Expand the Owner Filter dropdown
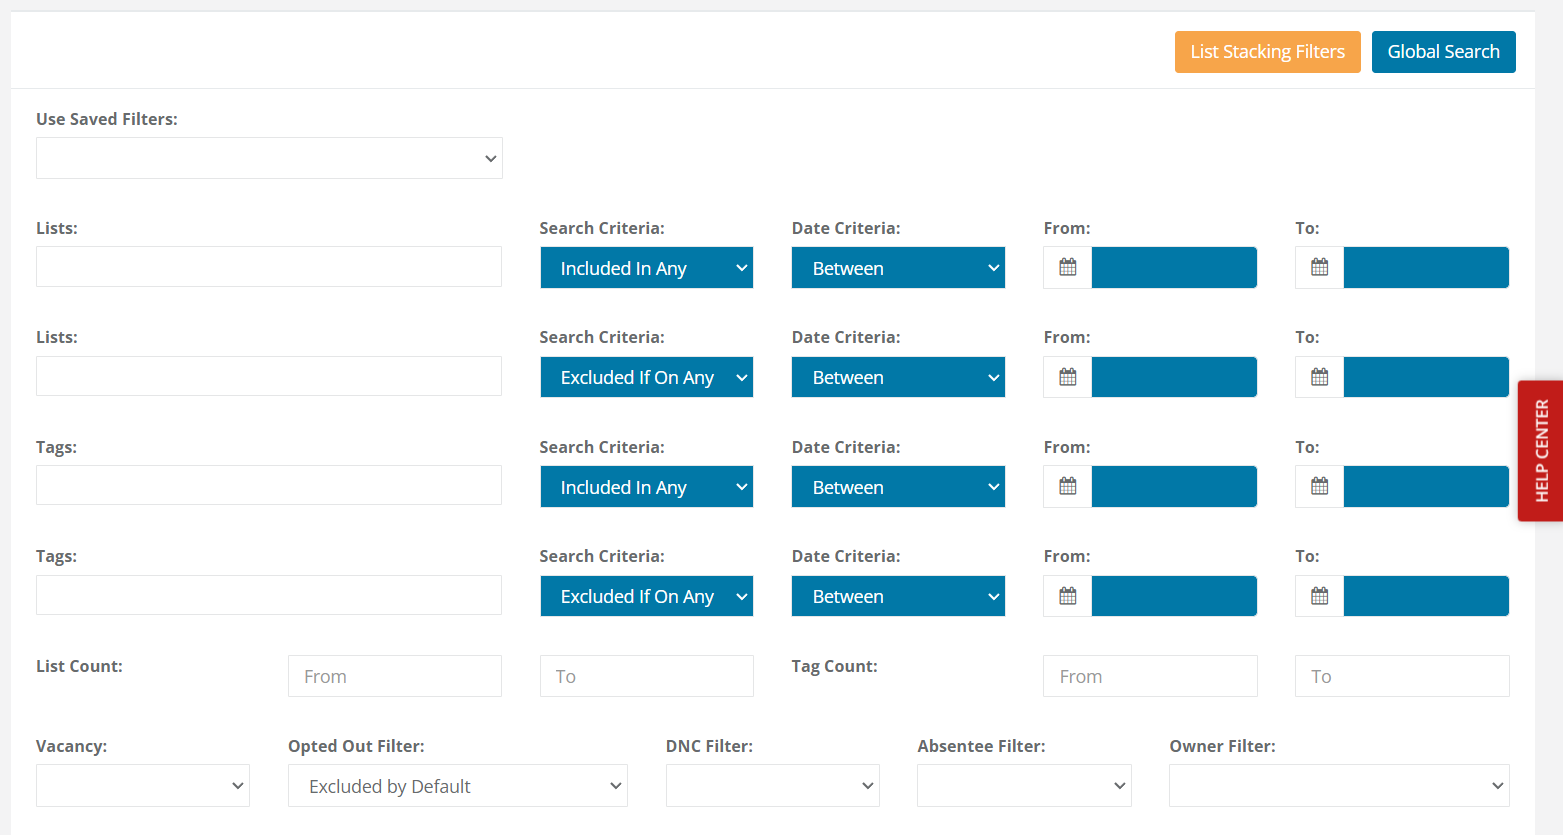This screenshot has width=1563, height=835. click(1338, 786)
